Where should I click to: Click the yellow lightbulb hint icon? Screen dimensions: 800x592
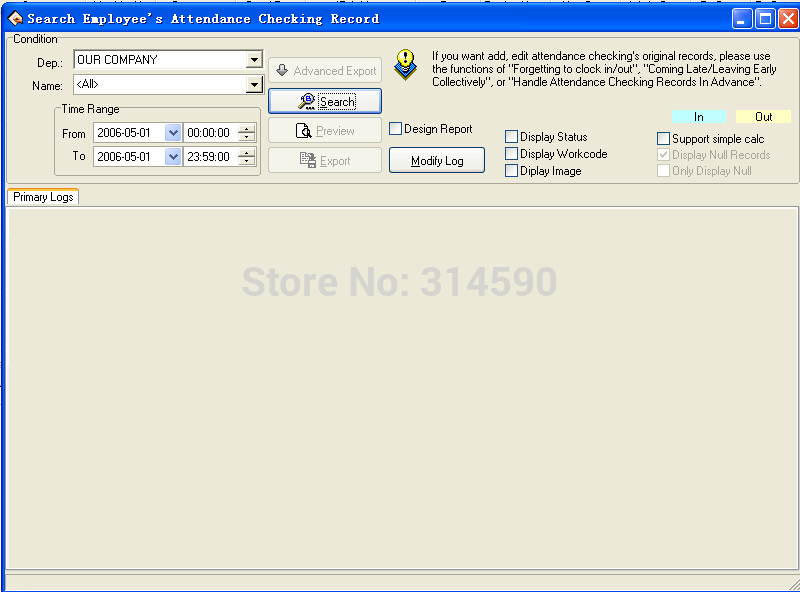pyautogui.click(x=405, y=63)
